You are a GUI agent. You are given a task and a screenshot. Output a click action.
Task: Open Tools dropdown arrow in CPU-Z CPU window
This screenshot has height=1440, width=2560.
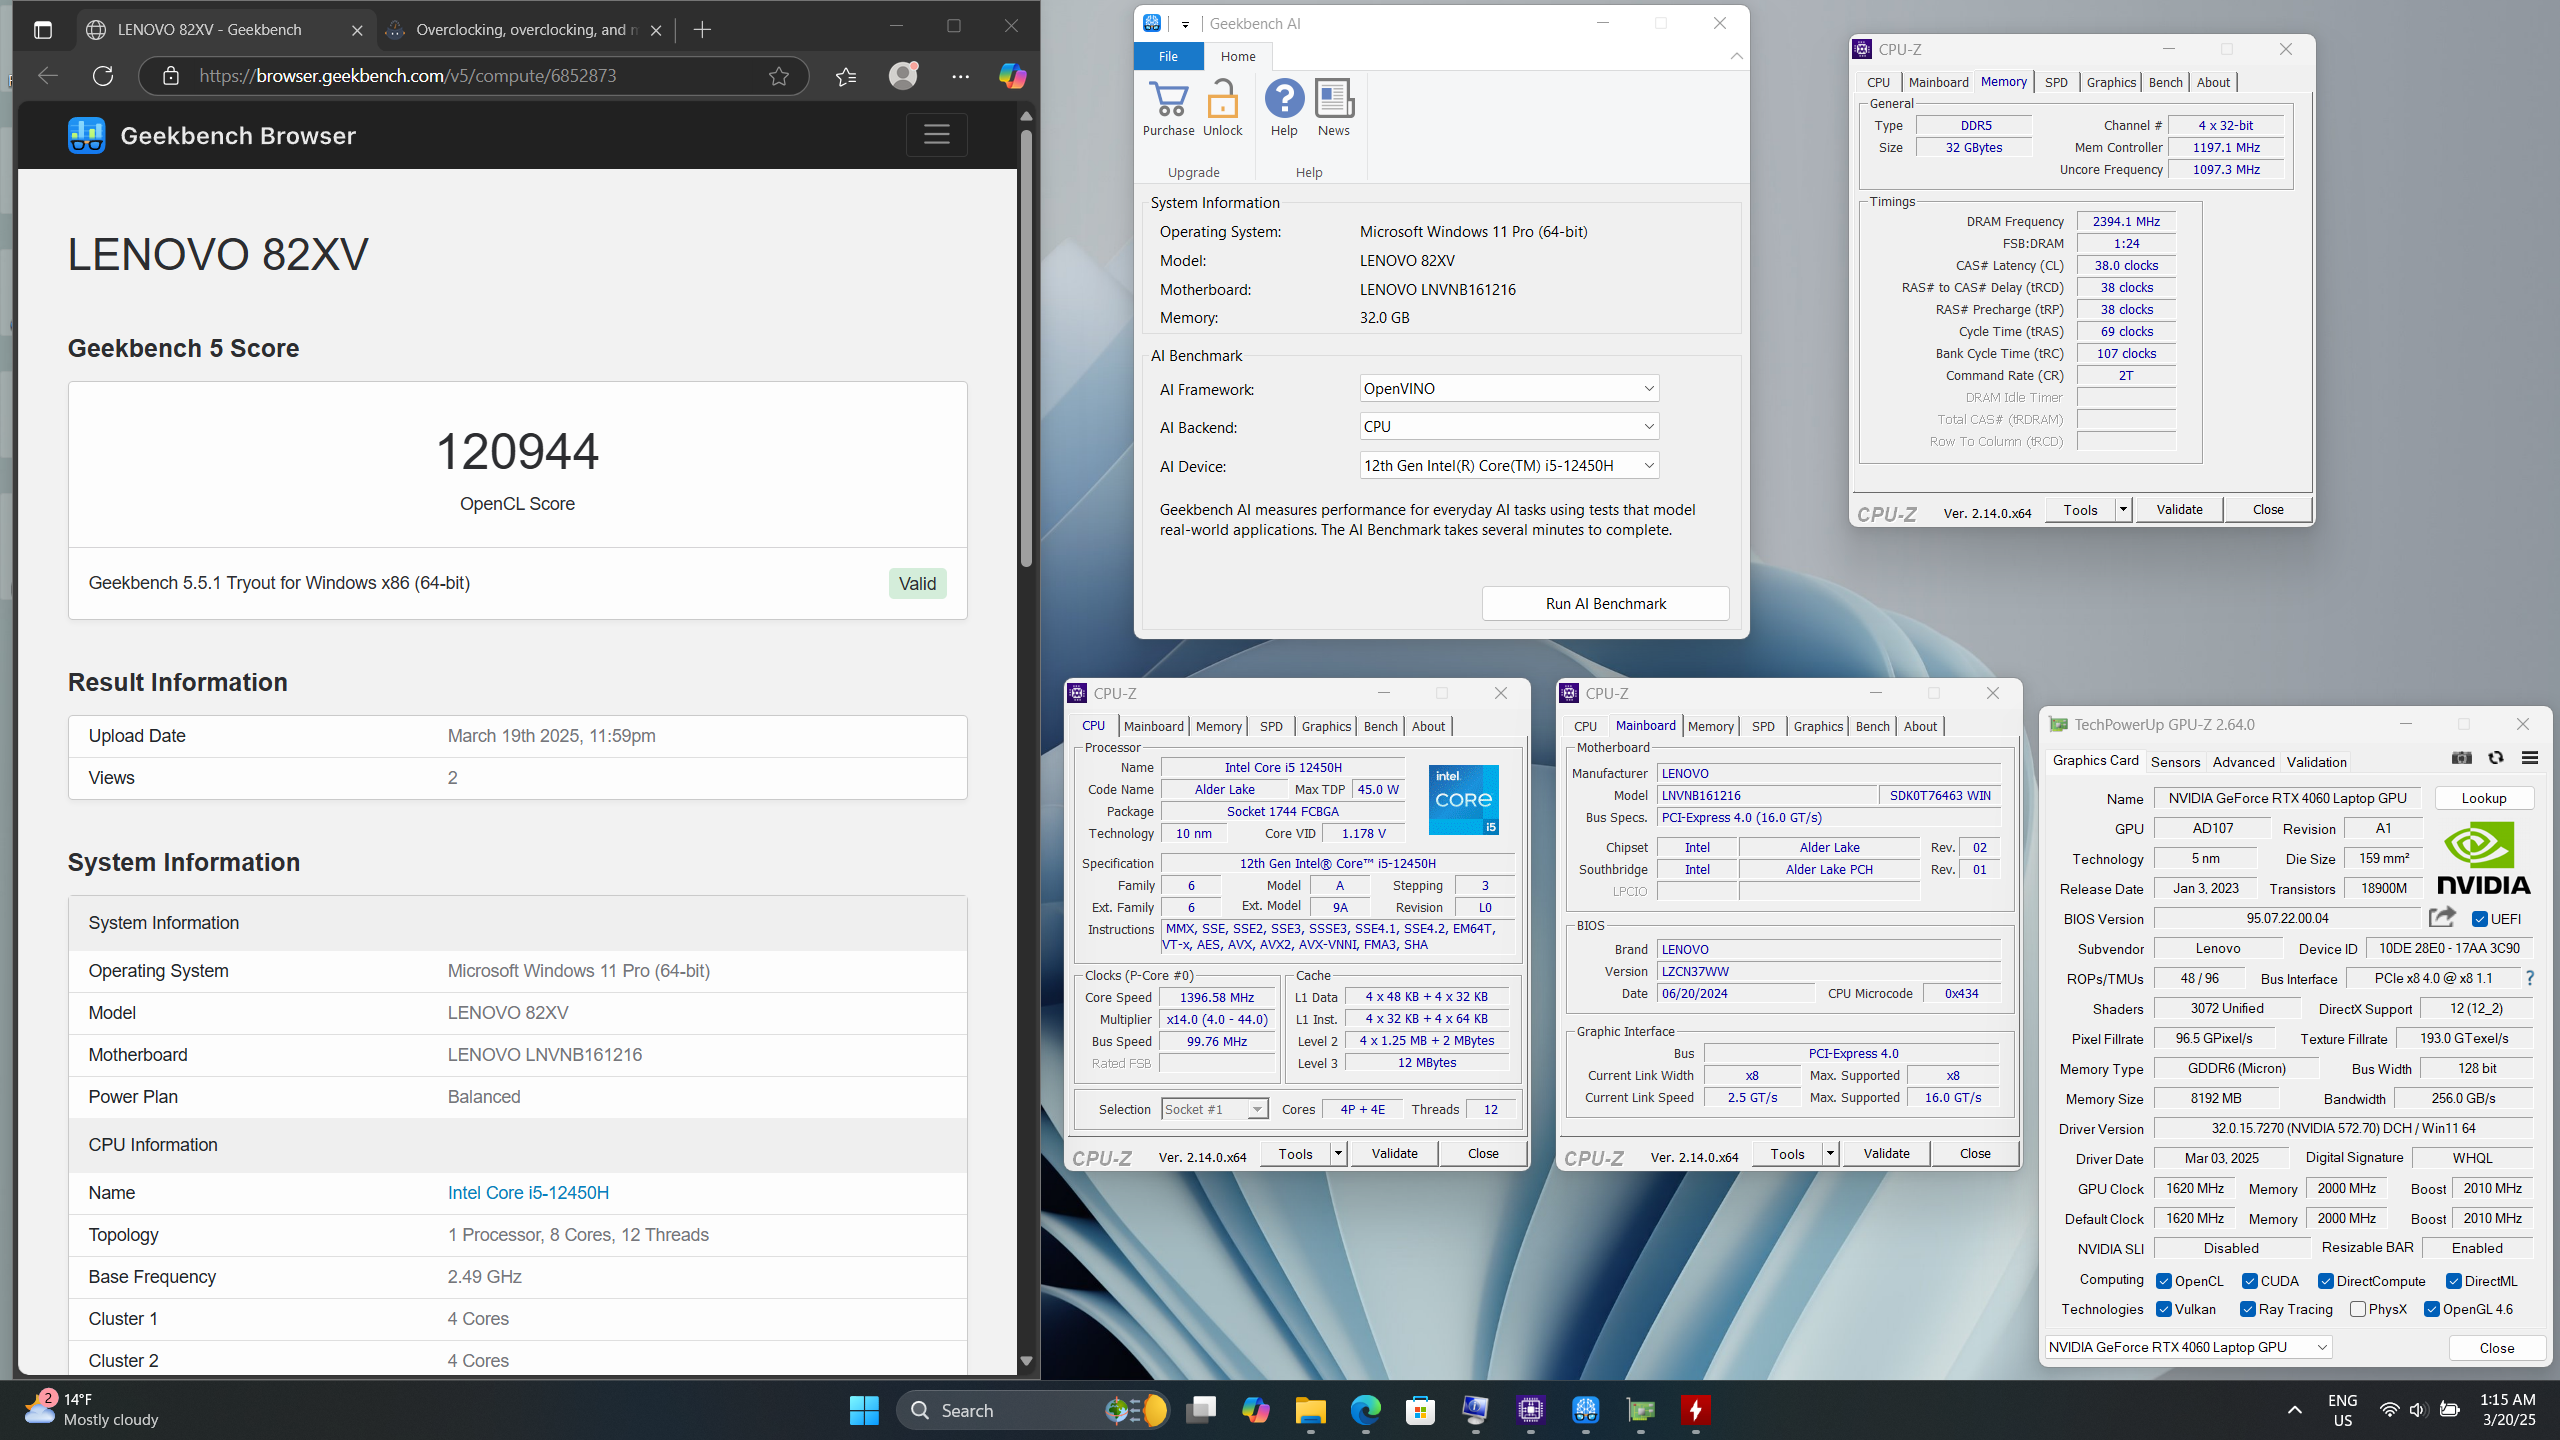coord(1338,1154)
